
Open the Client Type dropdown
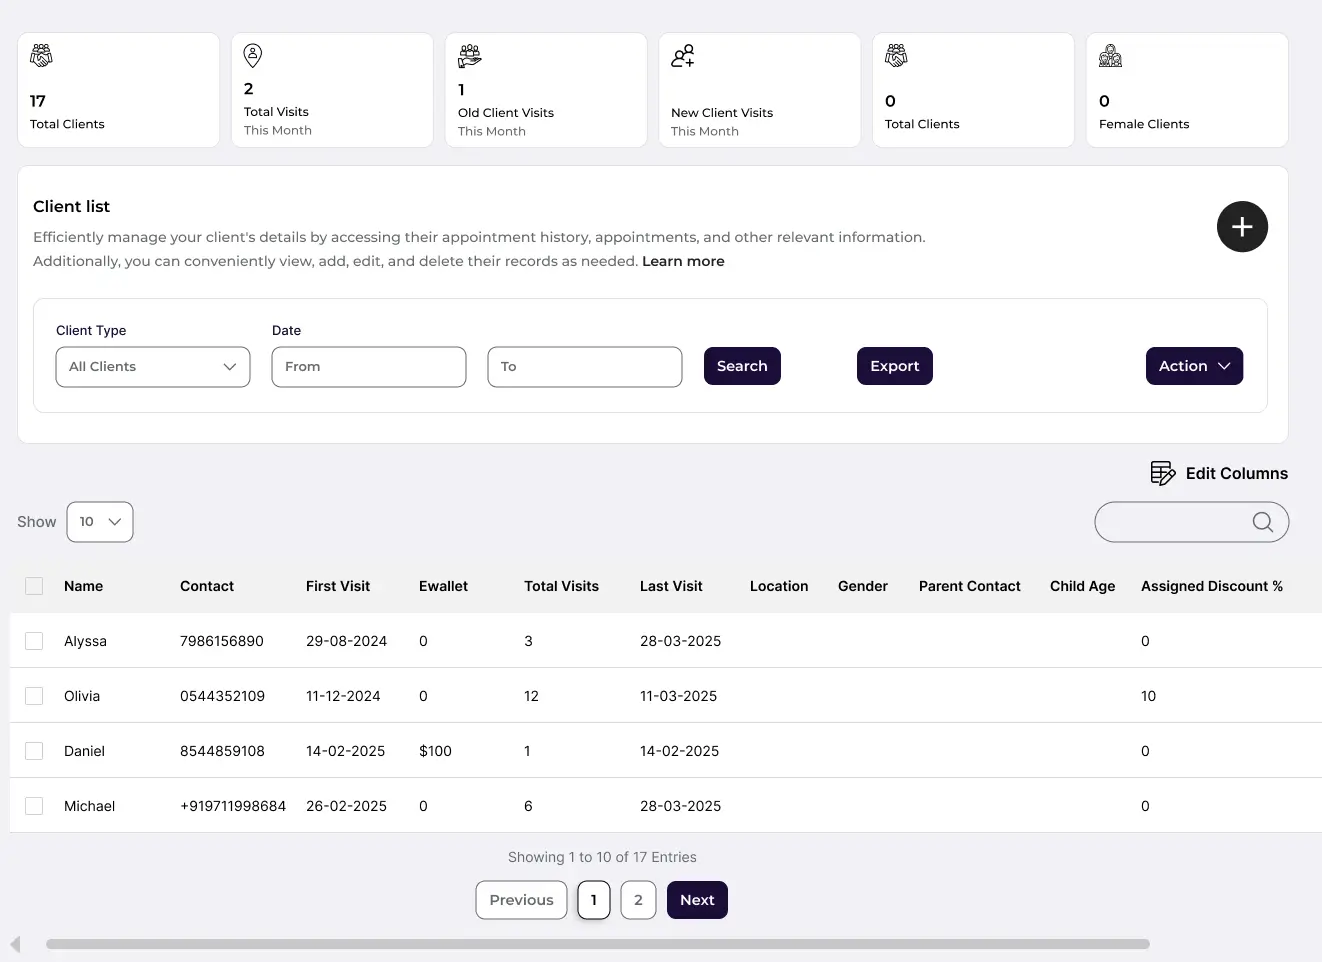coord(153,367)
